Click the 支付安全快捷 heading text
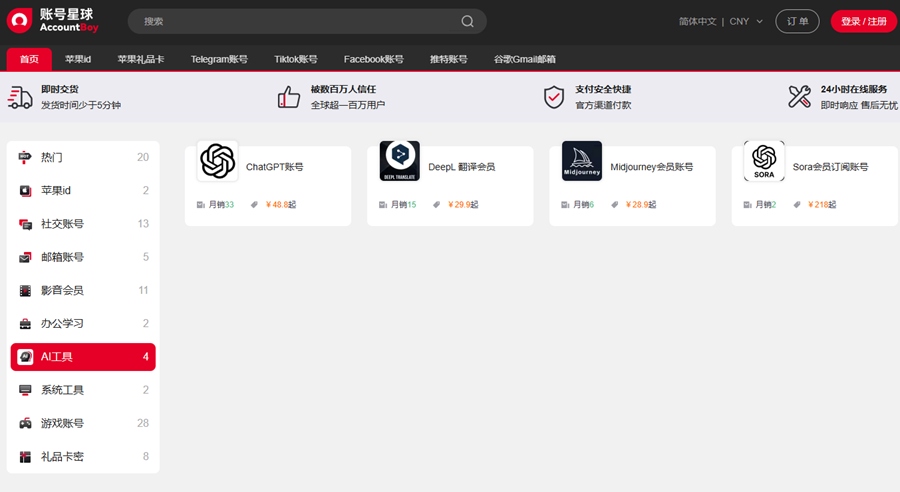The width and height of the screenshot is (900, 492). (603, 89)
